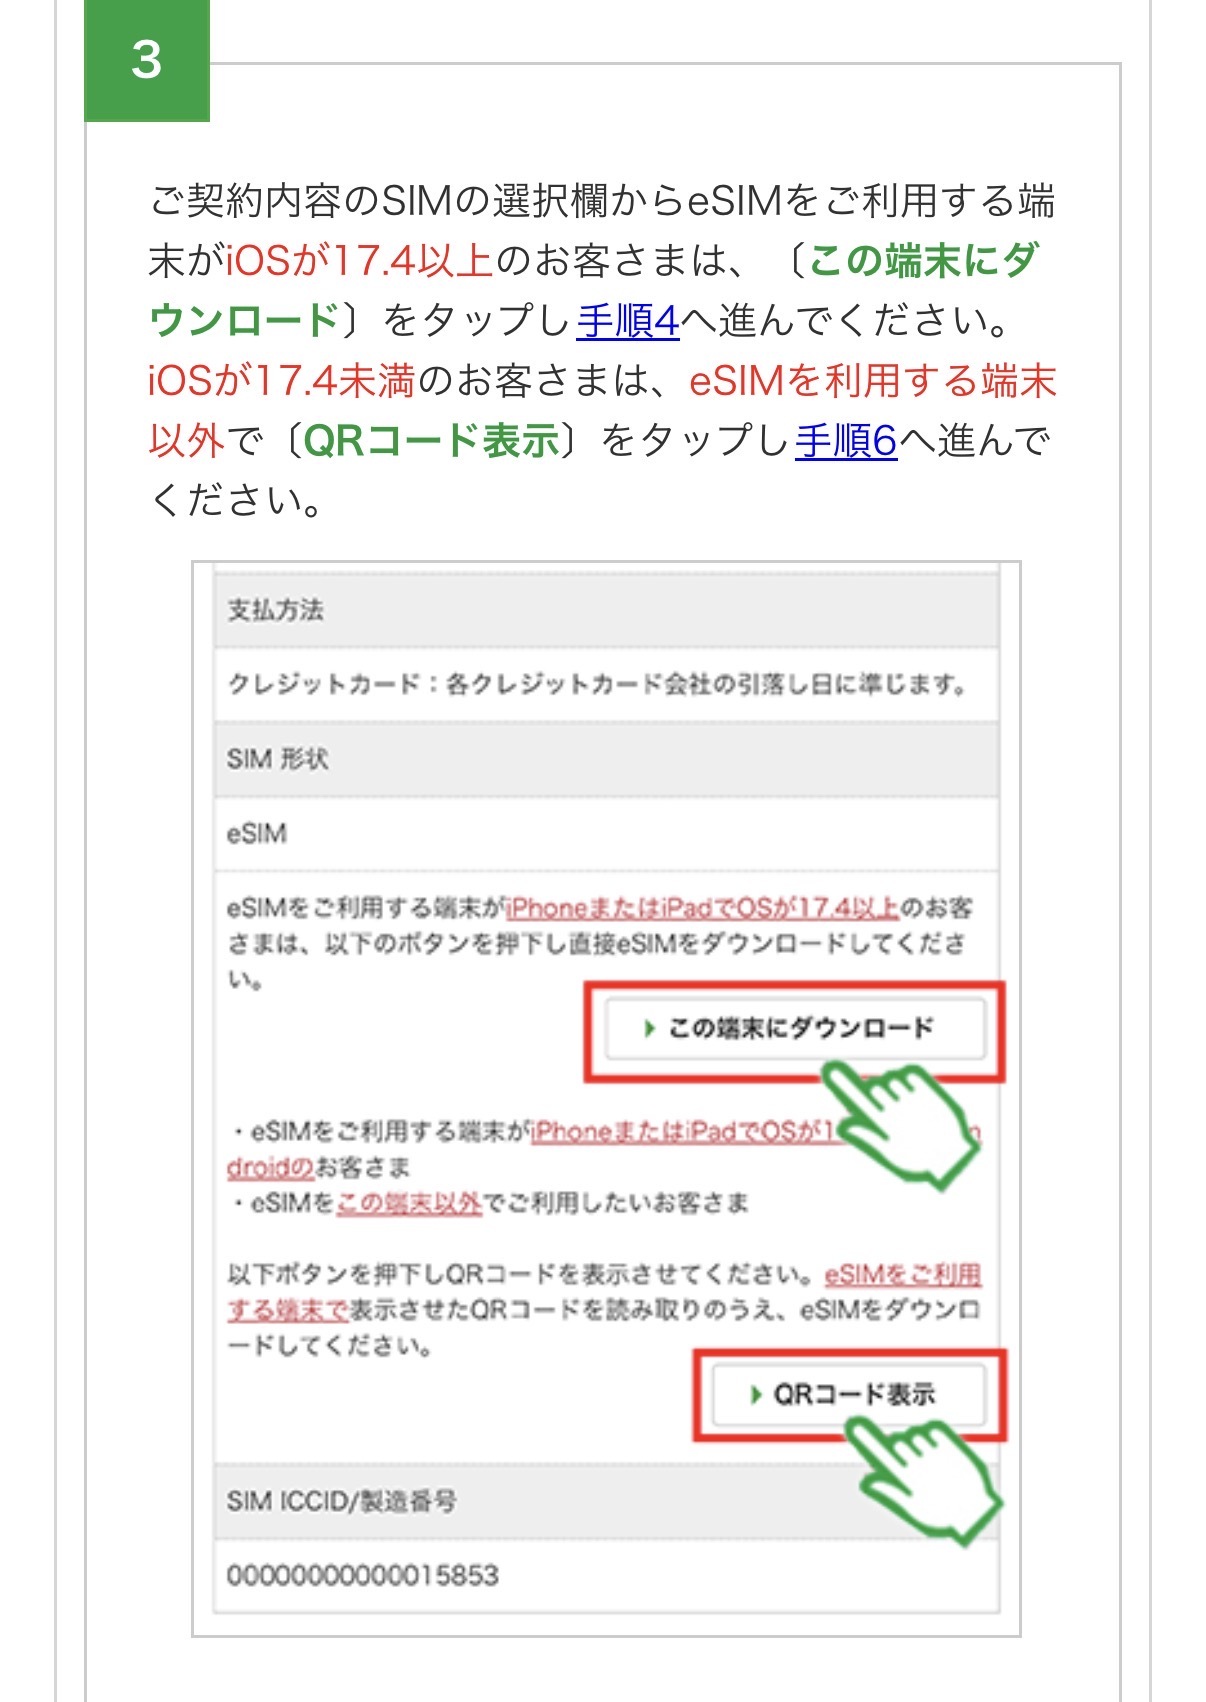Select the SIM ICCID/製造番号 header row
The height and width of the screenshot is (1702, 1206).
pyautogui.click(x=606, y=1501)
